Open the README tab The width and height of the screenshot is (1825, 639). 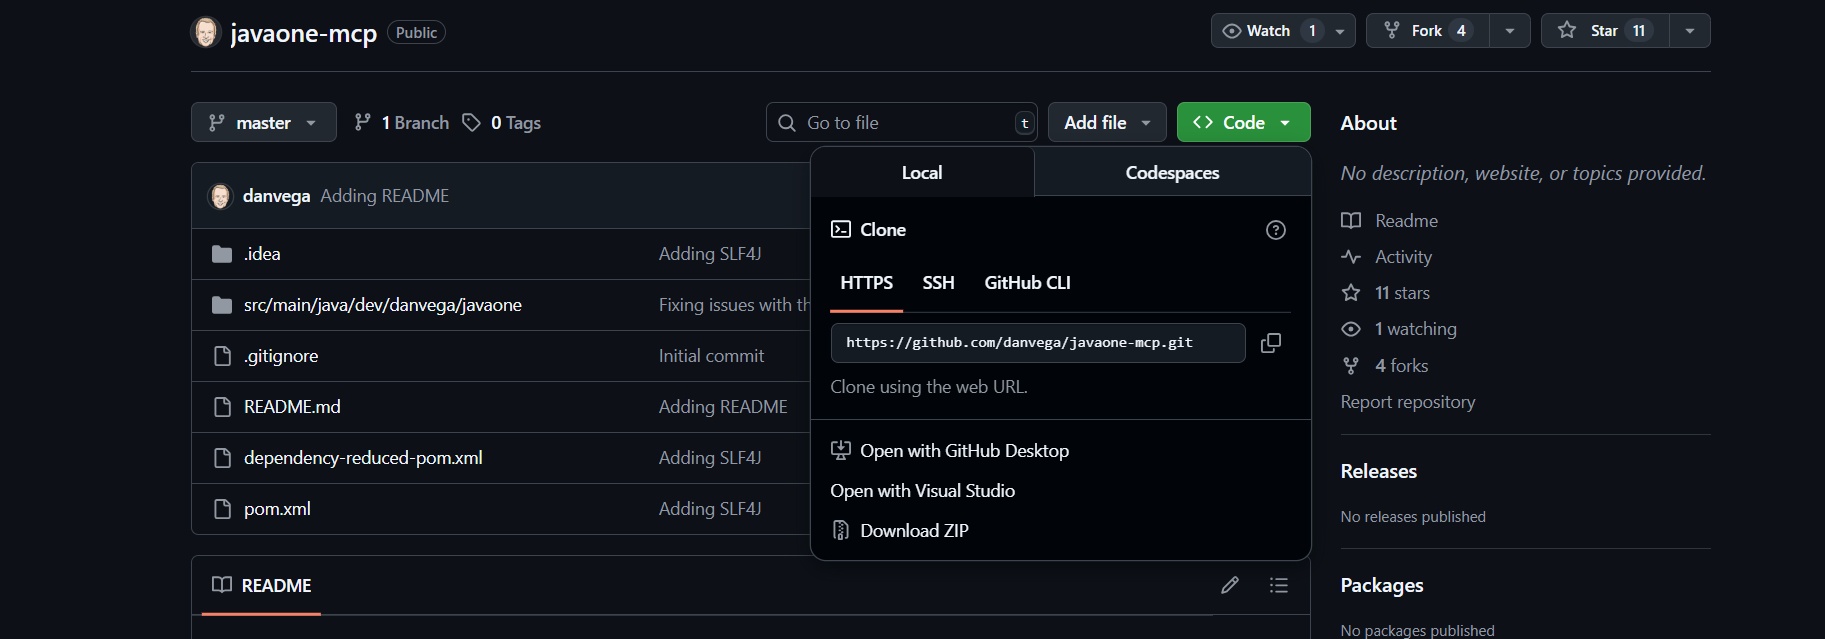262,586
